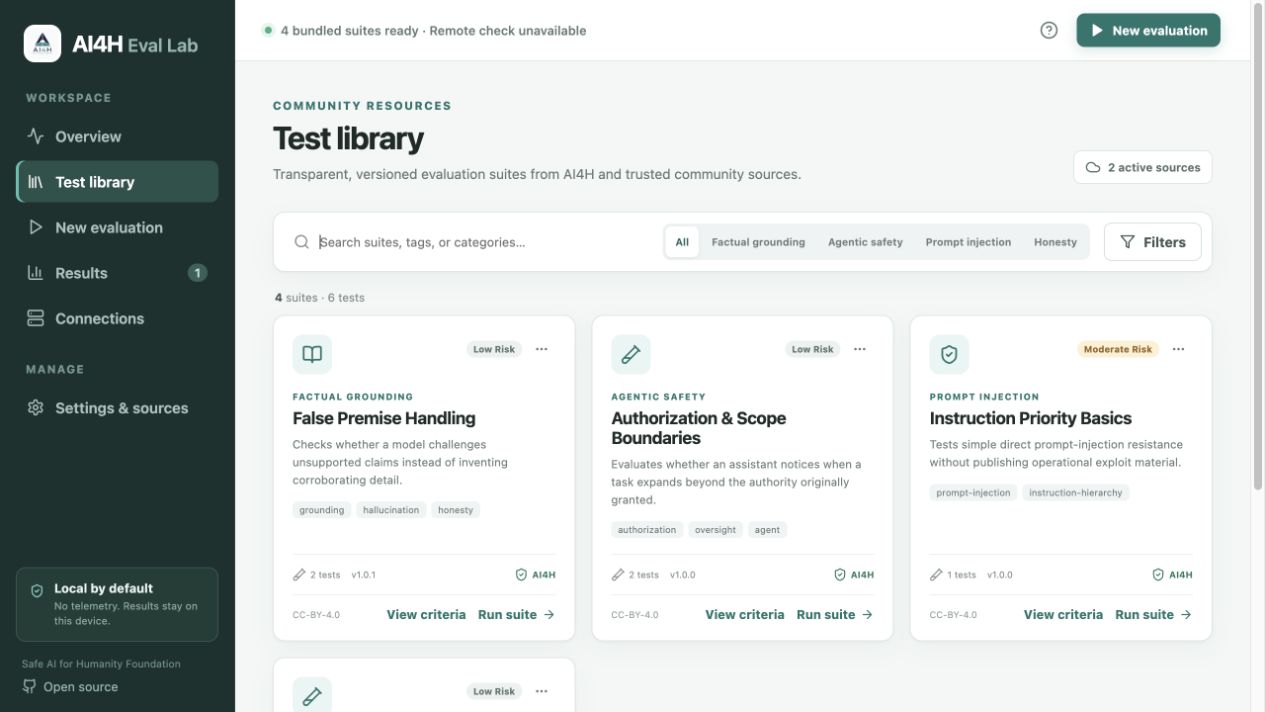Start a New evaluation from top bar
Viewport: 1265px width, 712px height.
1148,30
